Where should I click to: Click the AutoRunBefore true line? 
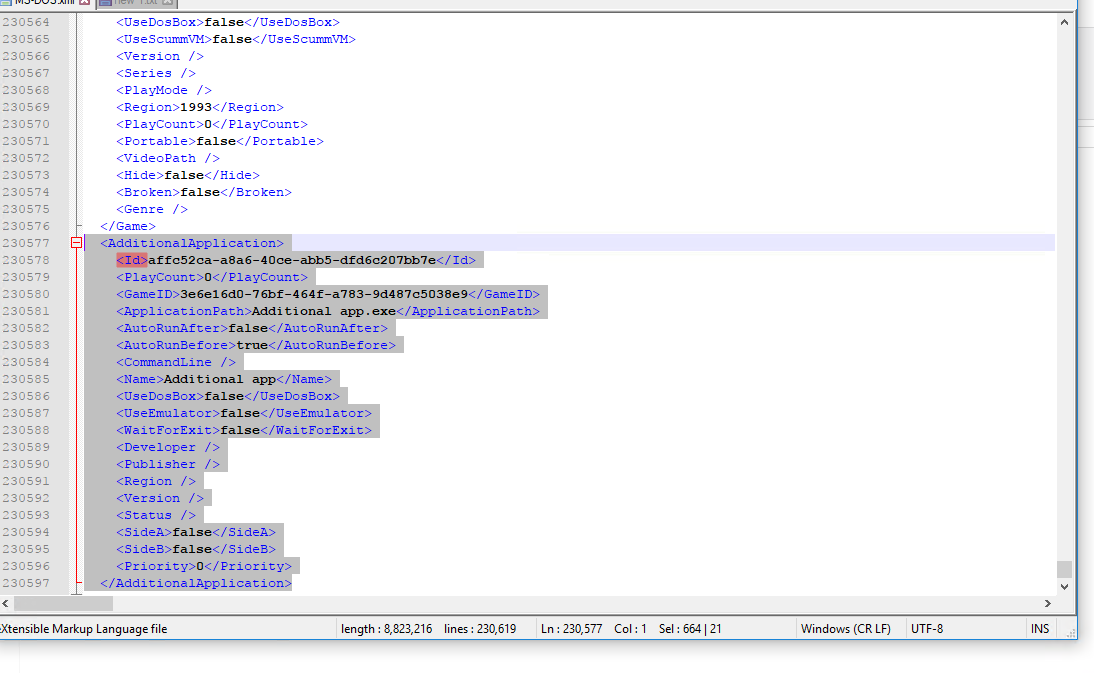coord(256,345)
